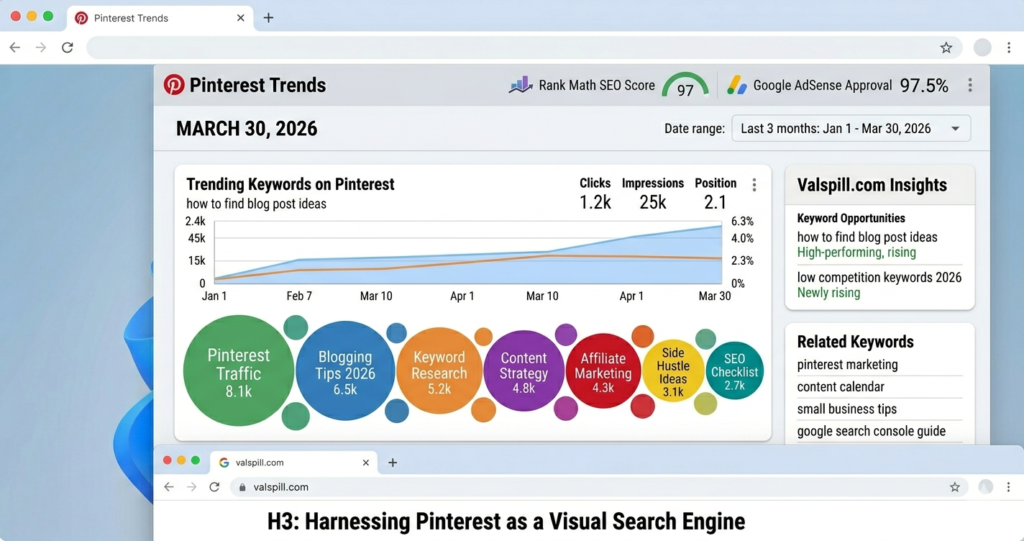The image size is (1024, 541).
Task: Click the red Affiliate Marketing 4.3k bubble
Action: [x=603, y=371]
